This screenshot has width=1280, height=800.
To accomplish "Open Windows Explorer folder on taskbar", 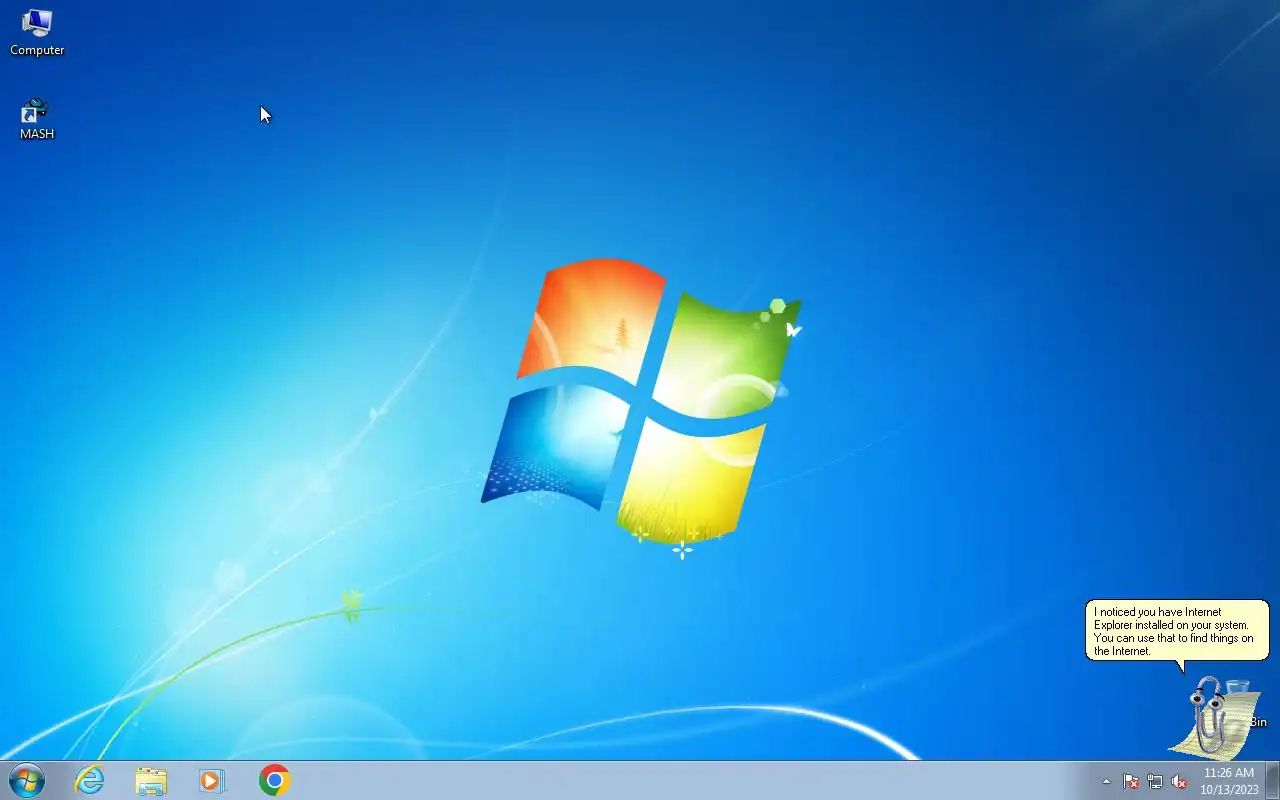I will (151, 780).
